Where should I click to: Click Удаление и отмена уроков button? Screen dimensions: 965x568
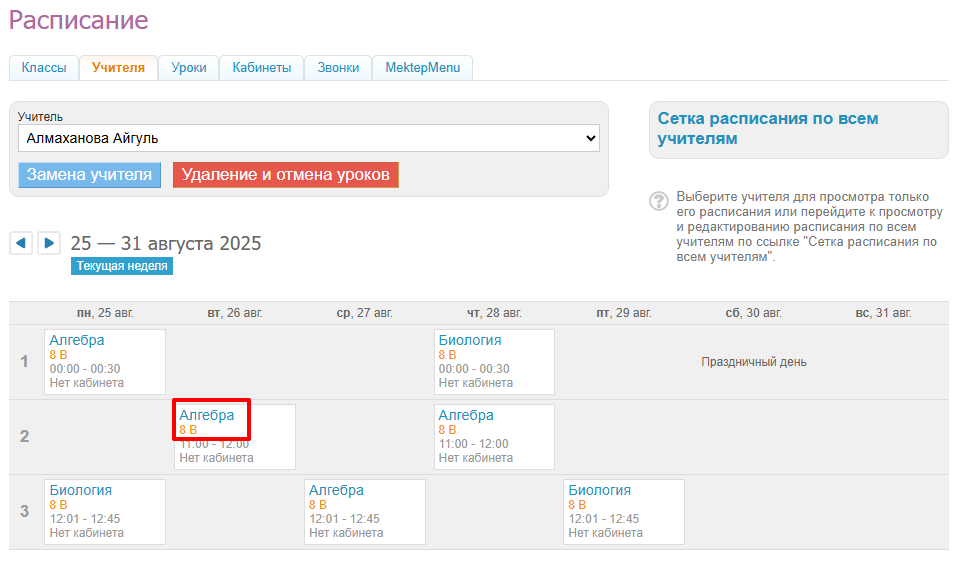click(x=285, y=175)
